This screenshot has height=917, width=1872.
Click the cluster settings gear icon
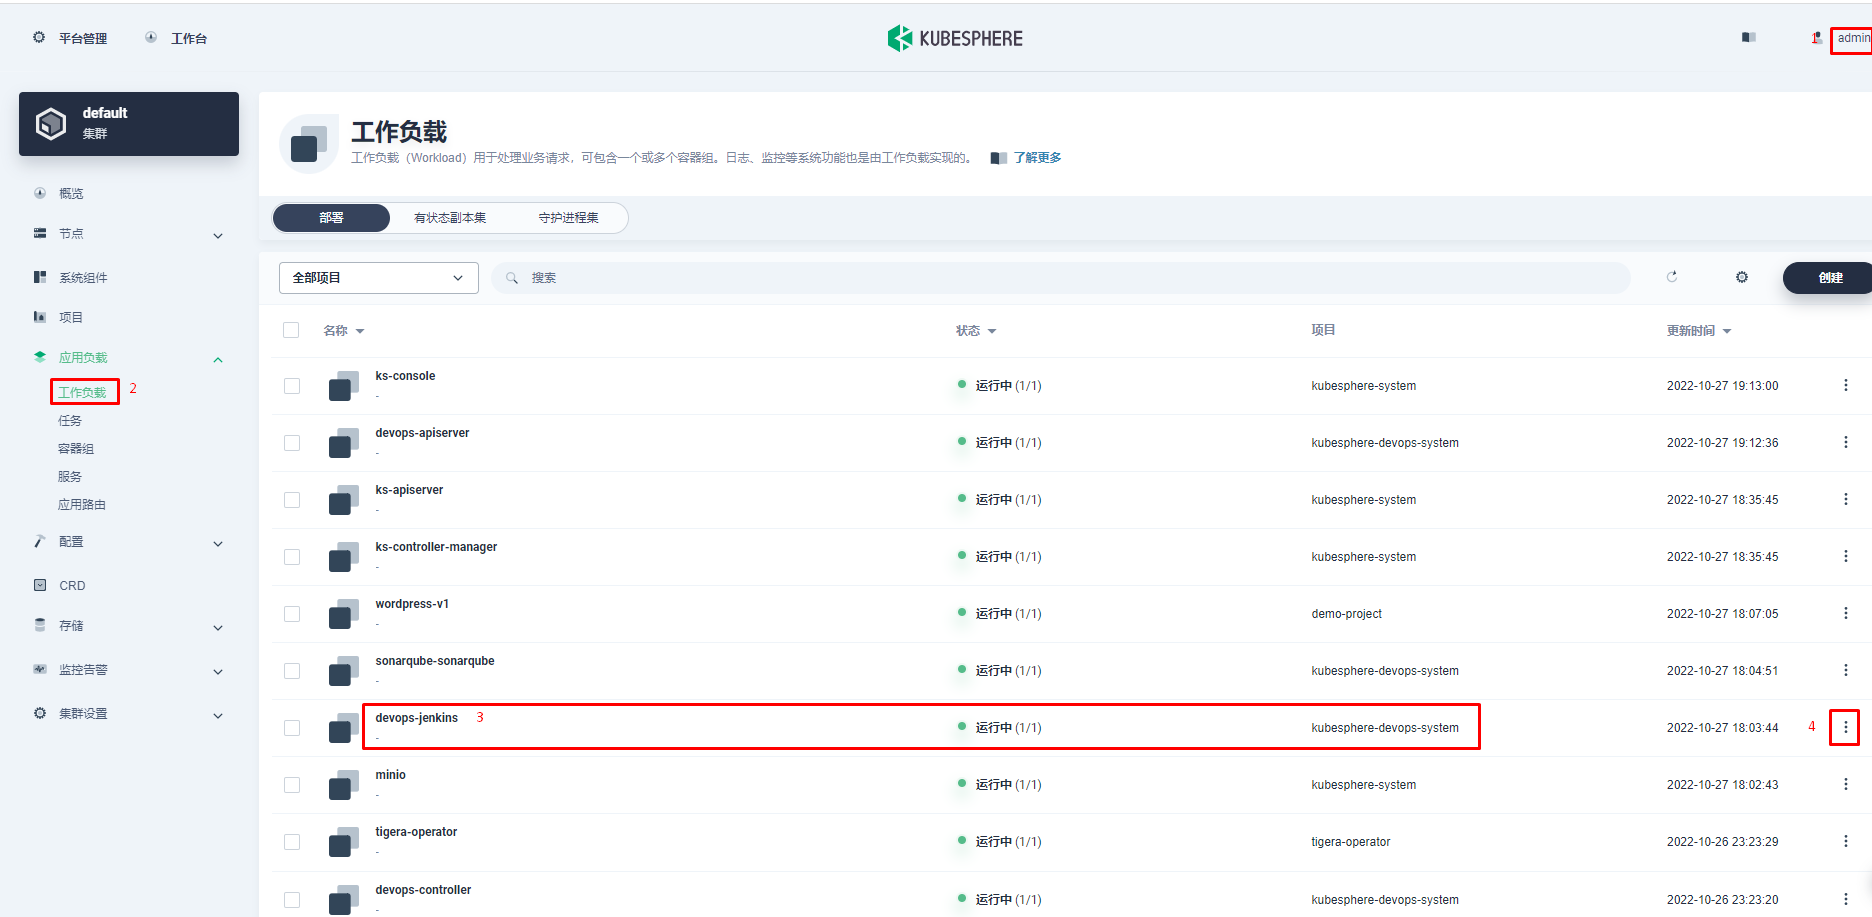tap(40, 713)
